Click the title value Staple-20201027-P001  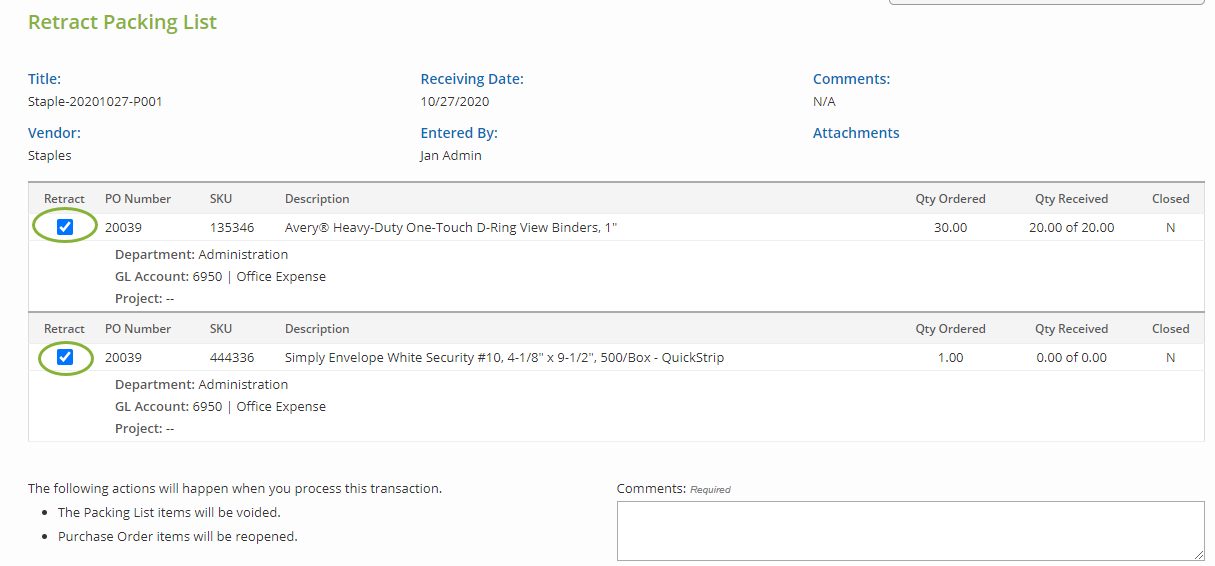tap(95, 101)
